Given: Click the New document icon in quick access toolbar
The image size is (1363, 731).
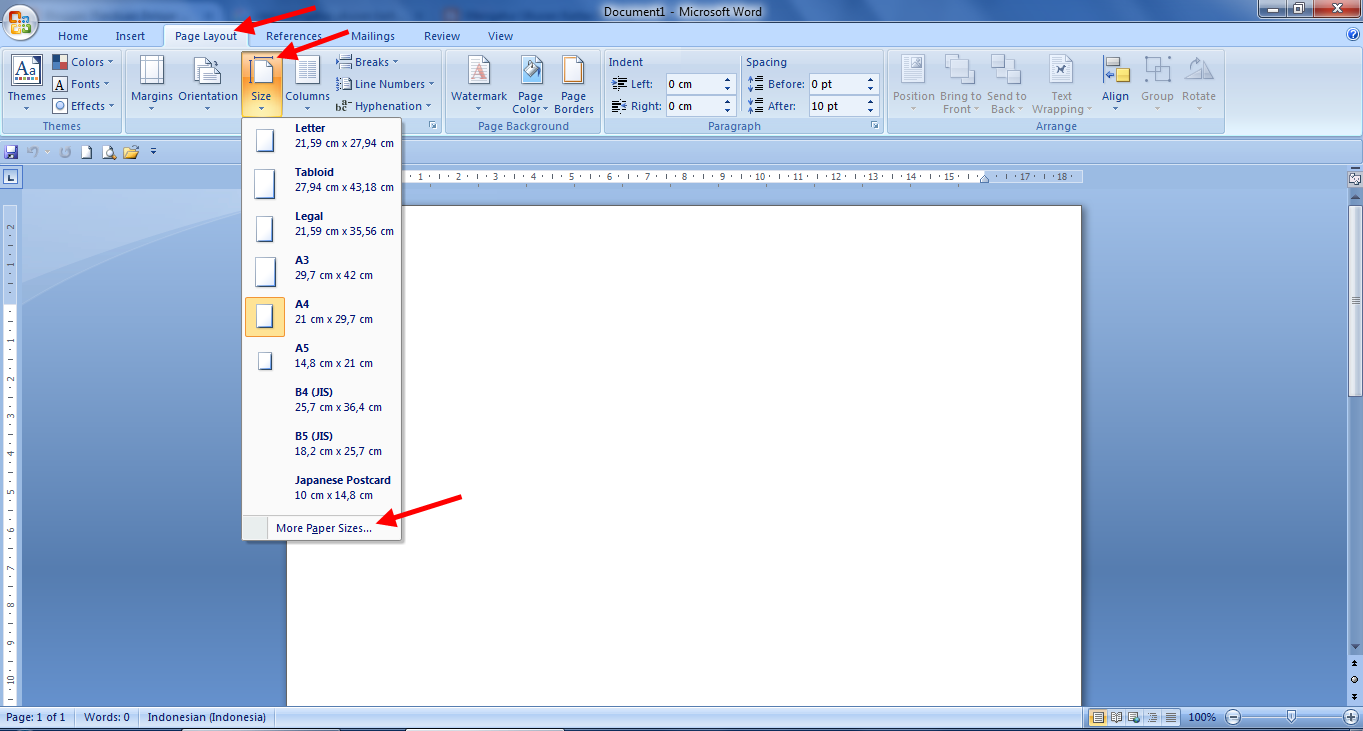Looking at the screenshot, I should tap(87, 152).
